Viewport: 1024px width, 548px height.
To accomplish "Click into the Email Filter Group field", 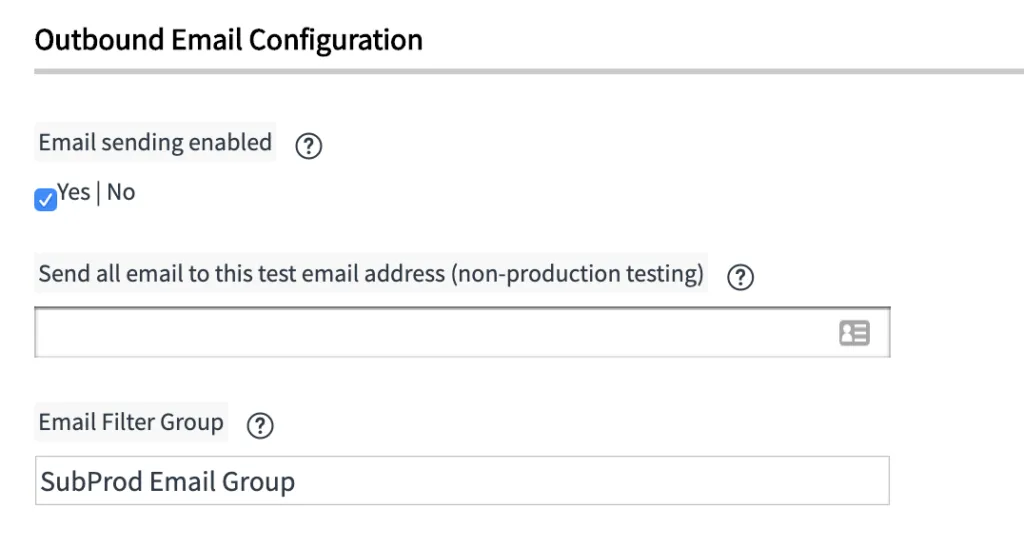I will pyautogui.click(x=600, y=481).
